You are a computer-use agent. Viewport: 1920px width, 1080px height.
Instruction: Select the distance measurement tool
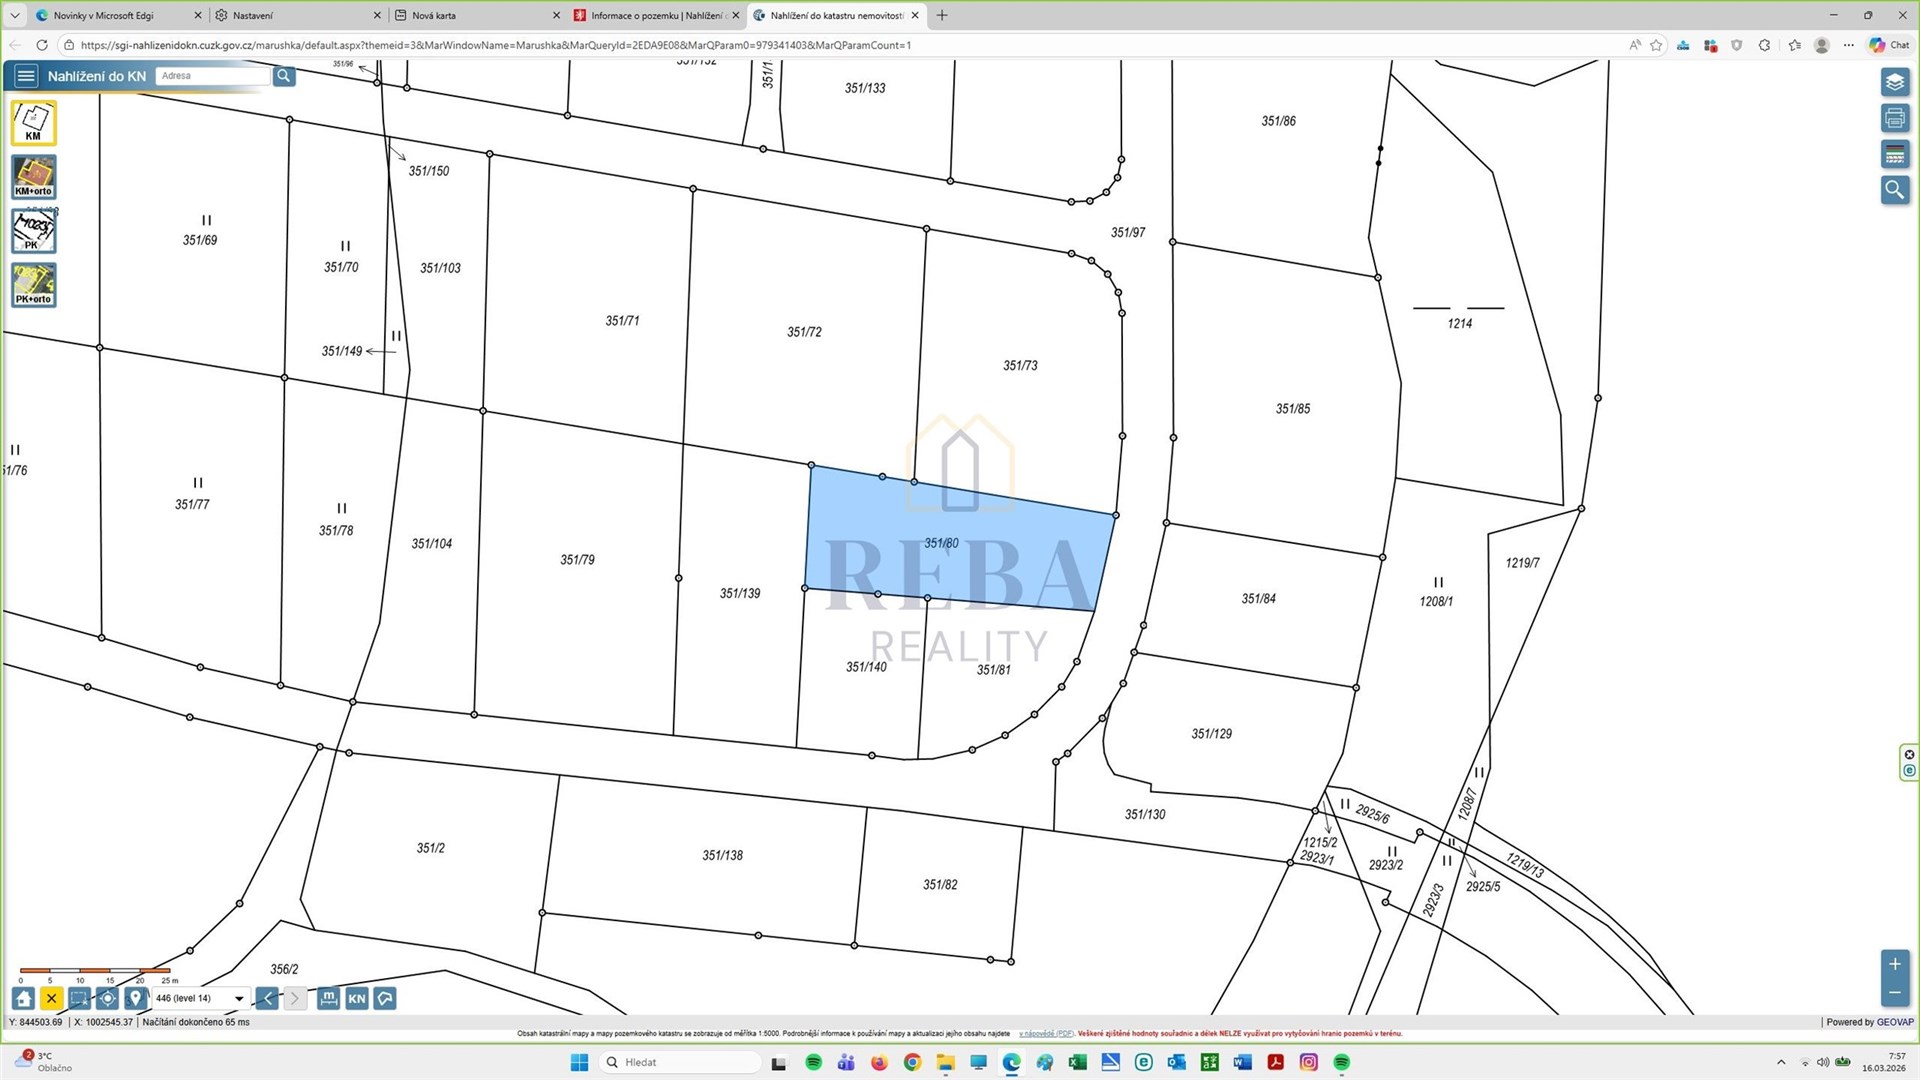click(x=328, y=998)
